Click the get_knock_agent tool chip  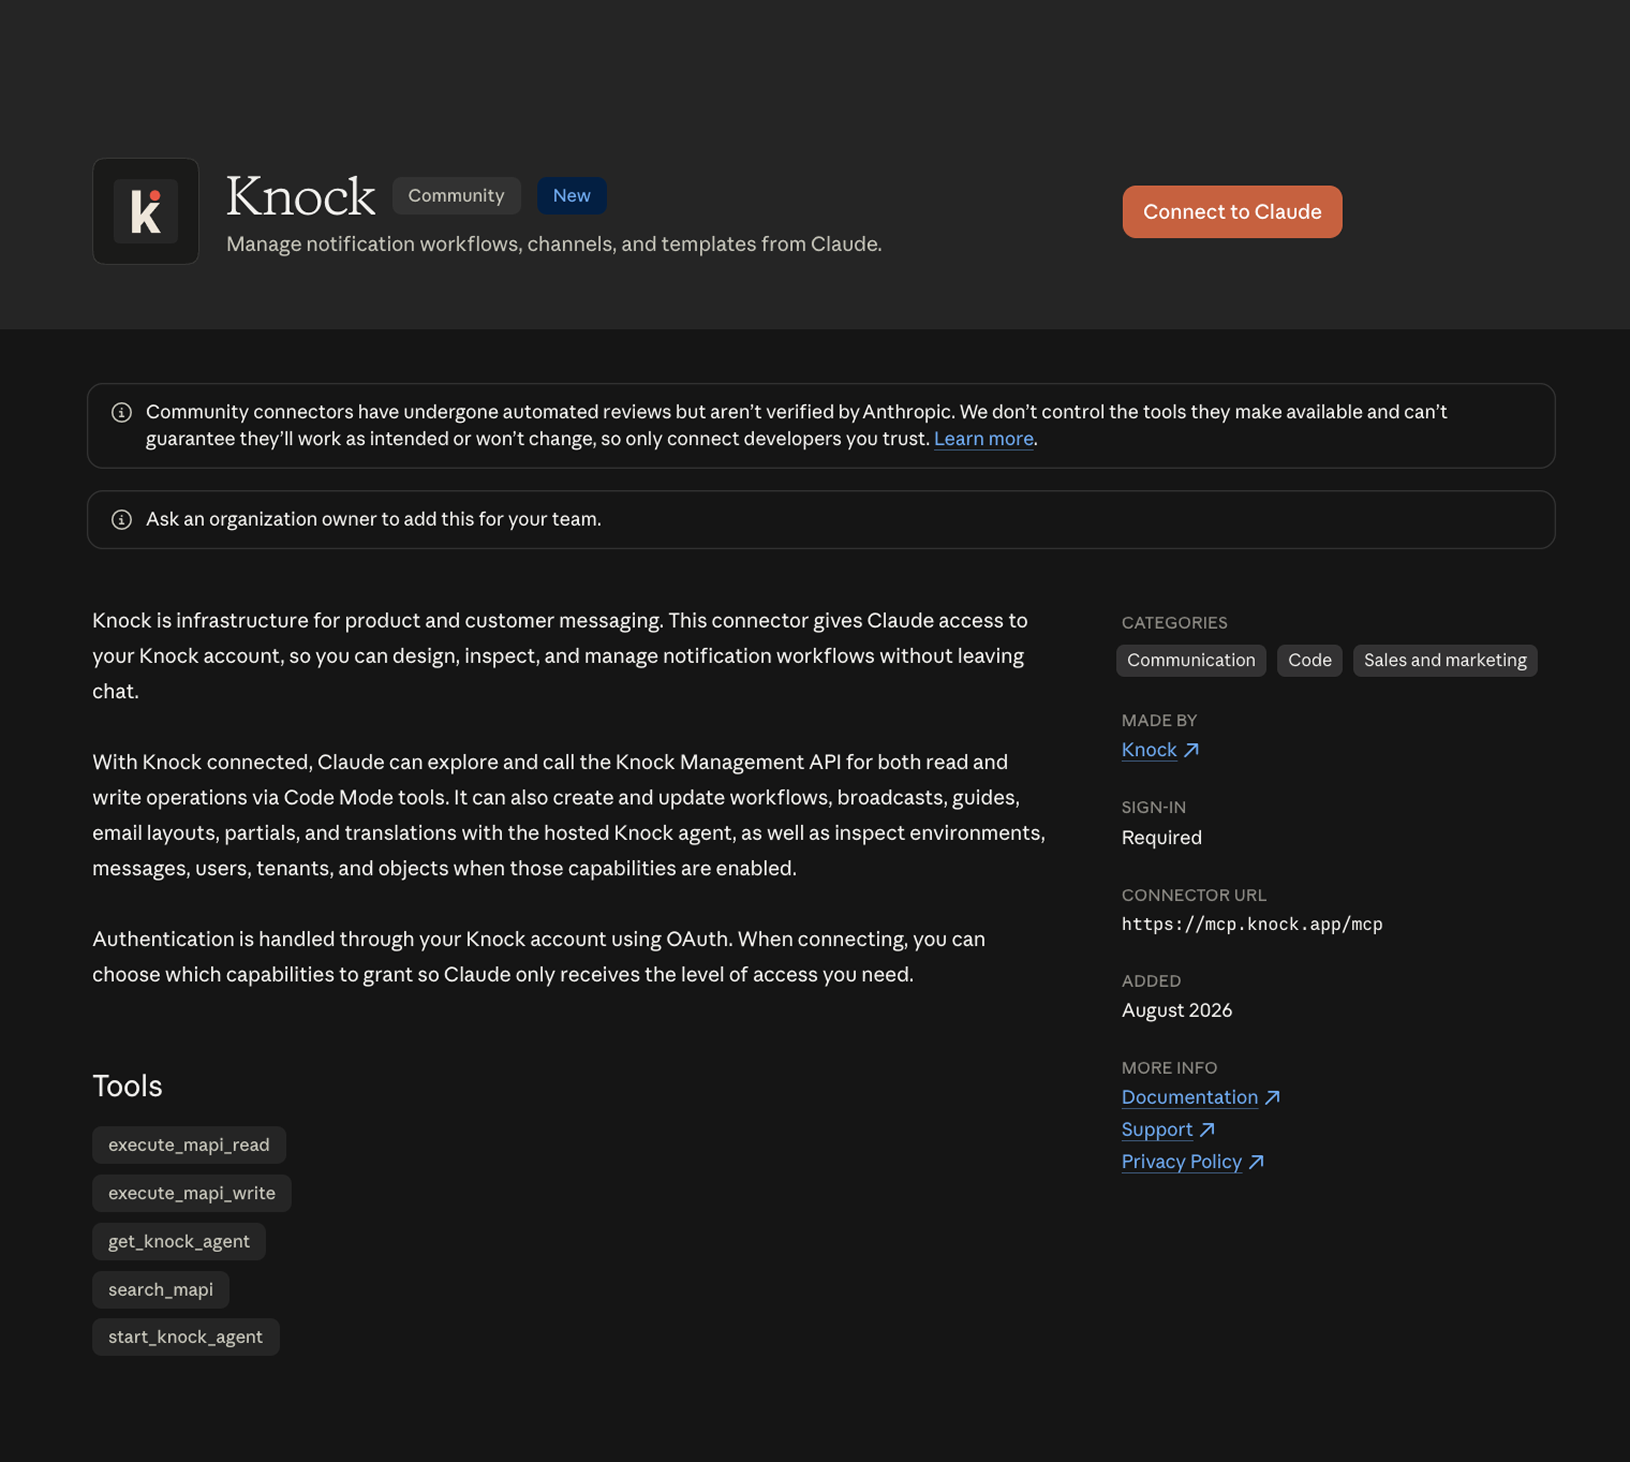tap(179, 1241)
